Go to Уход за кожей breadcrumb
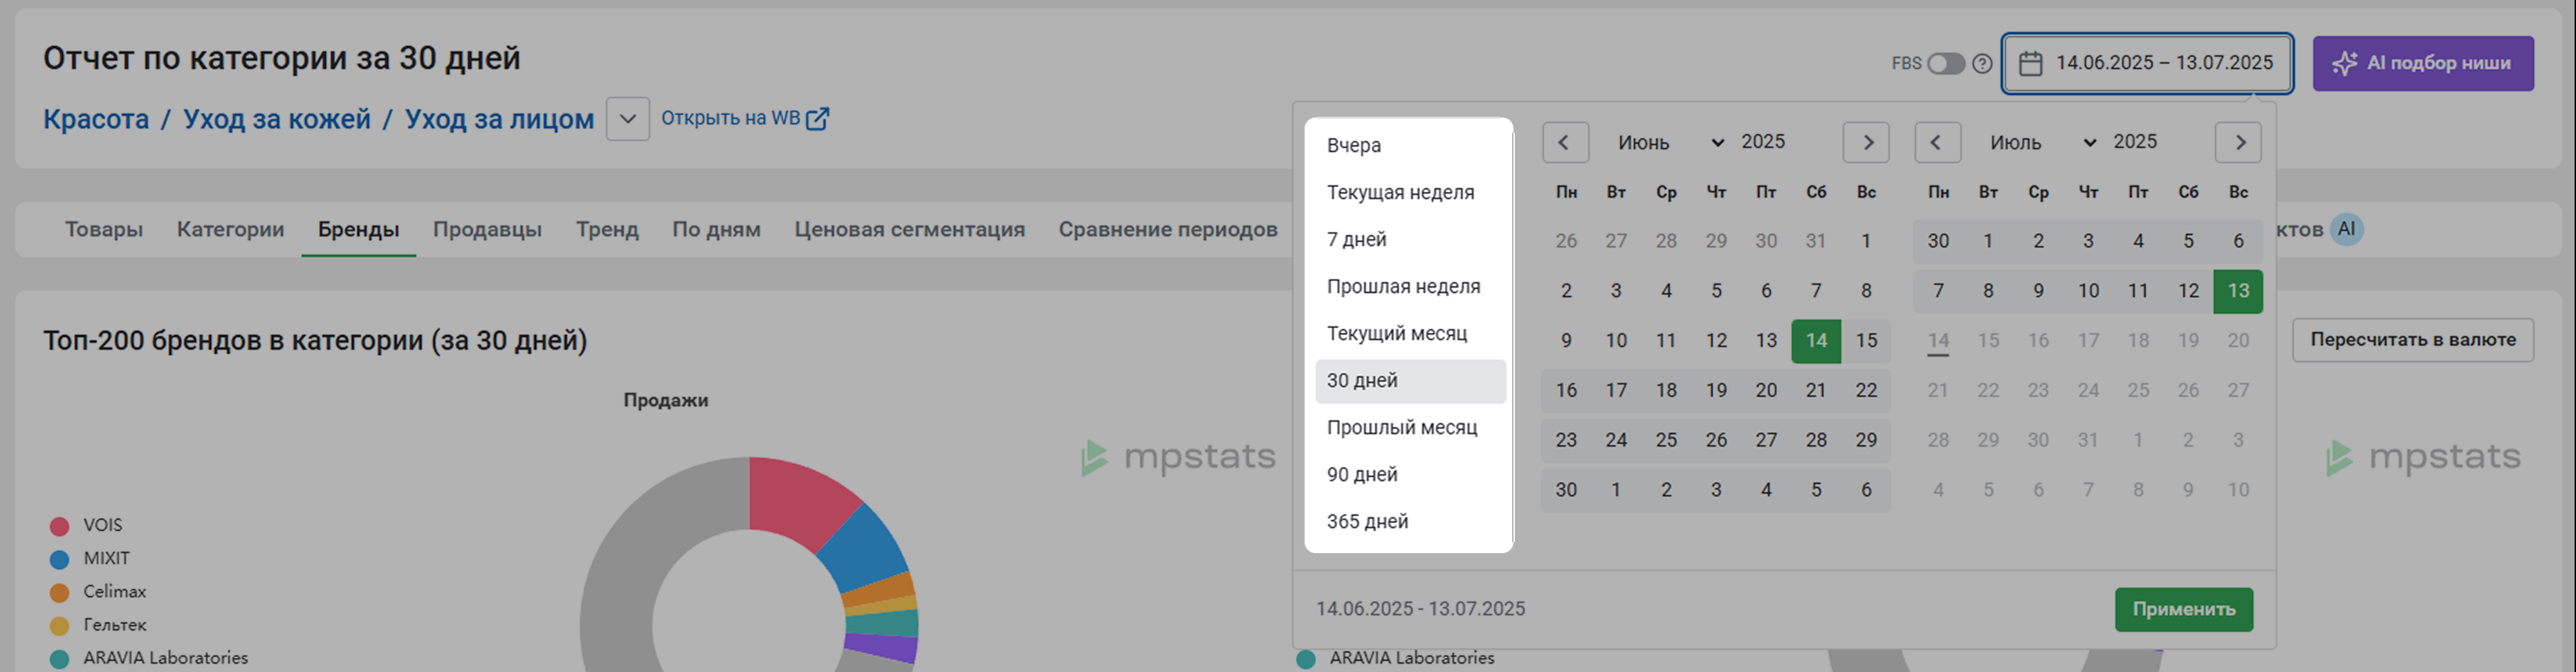The height and width of the screenshot is (672, 2576). (277, 119)
